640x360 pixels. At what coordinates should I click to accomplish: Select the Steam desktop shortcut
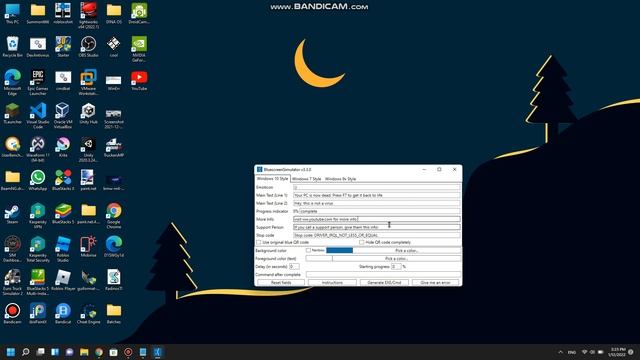point(12,214)
